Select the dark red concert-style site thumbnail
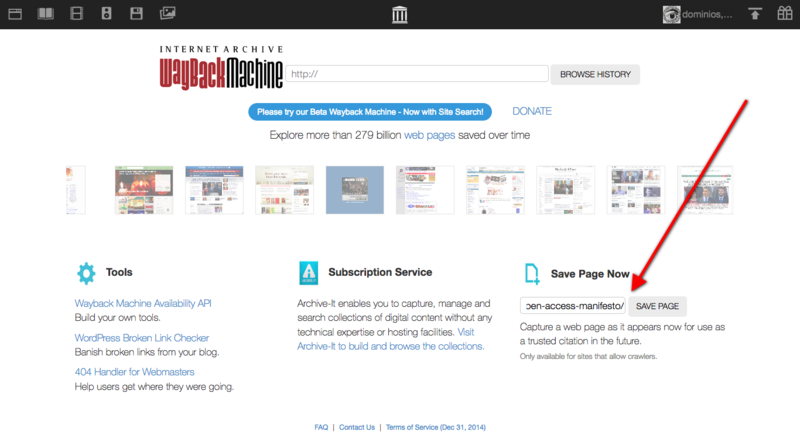The width and height of the screenshot is (800, 438). coord(144,190)
